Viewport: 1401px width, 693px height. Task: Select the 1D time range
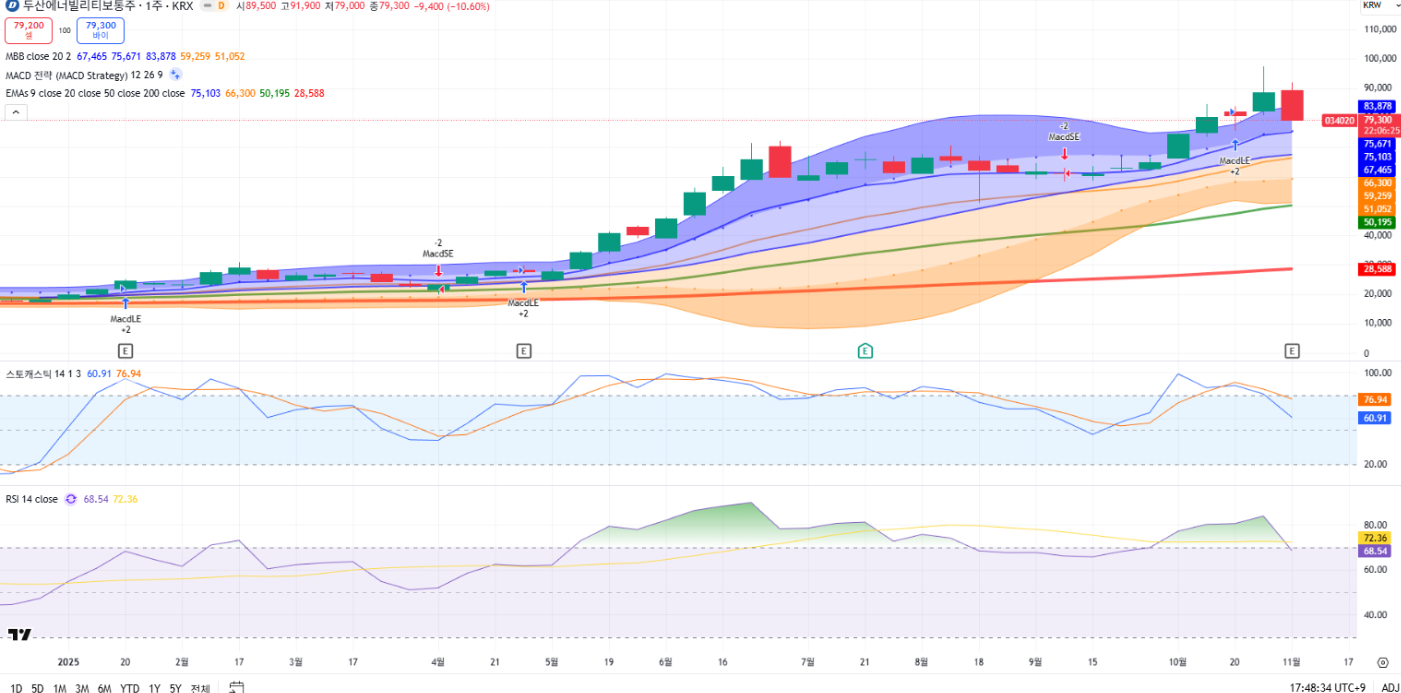point(16,688)
